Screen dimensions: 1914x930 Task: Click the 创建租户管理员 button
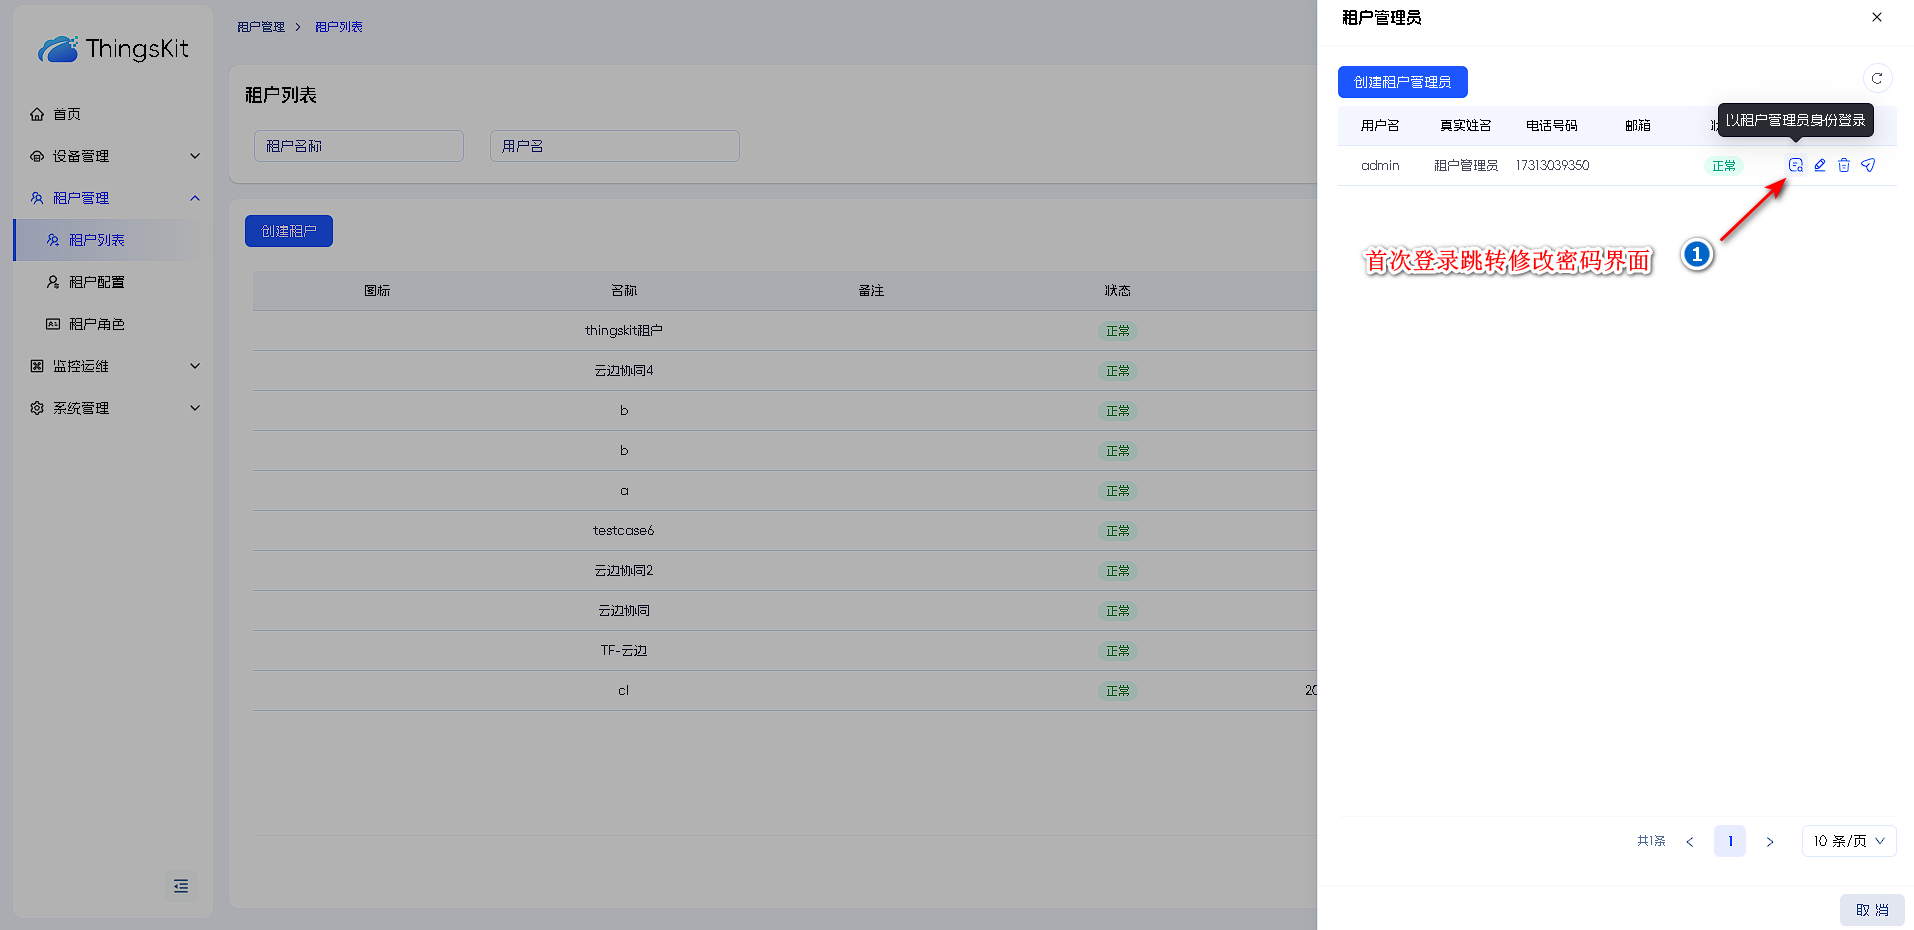point(1402,82)
